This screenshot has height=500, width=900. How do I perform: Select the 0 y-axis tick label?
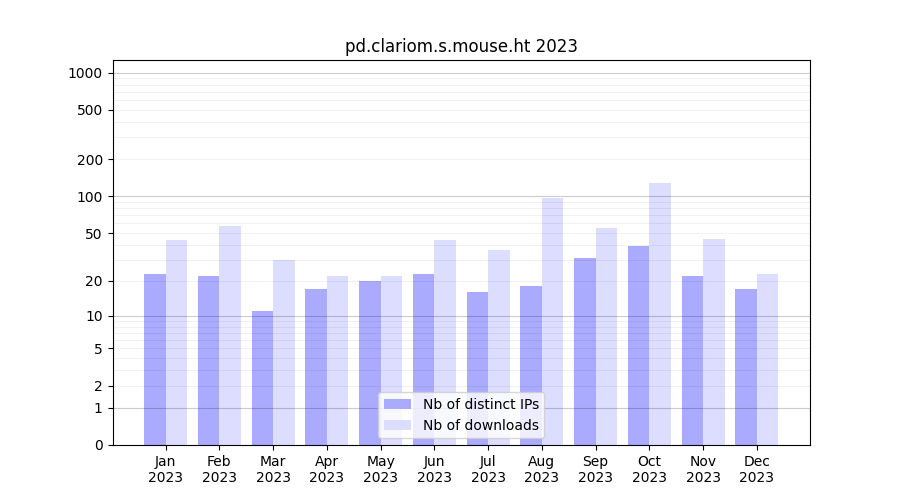coord(98,445)
